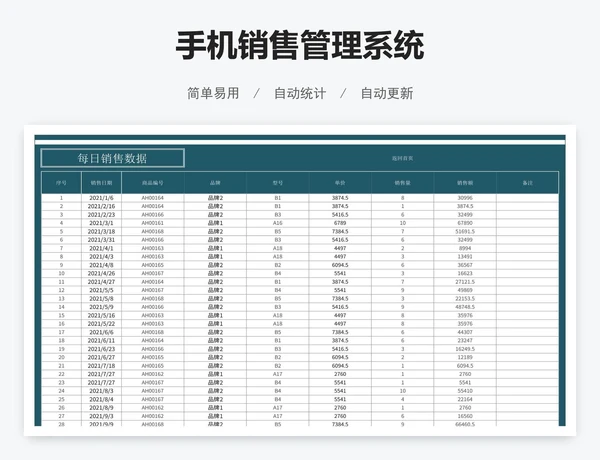Click the 序号 column header
The height and width of the screenshot is (460, 600).
tap(61, 183)
